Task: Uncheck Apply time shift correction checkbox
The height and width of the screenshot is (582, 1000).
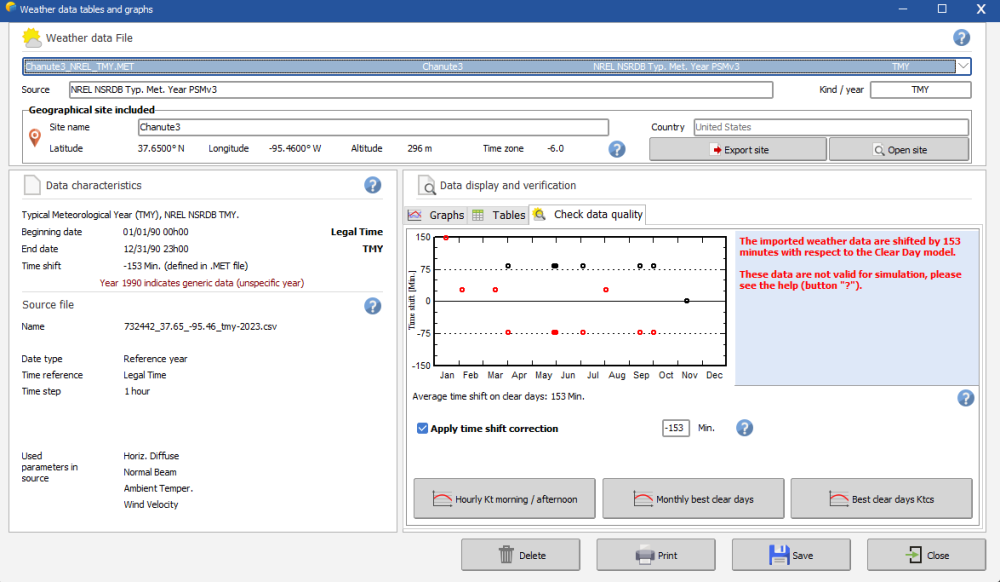Action: point(423,428)
